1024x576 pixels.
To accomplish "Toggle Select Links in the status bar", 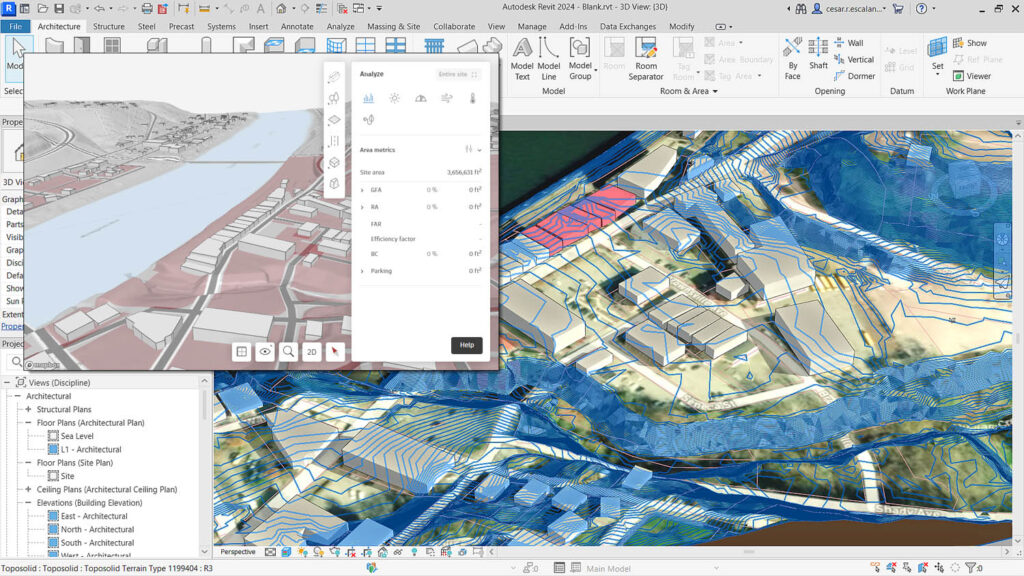I will tap(875, 566).
